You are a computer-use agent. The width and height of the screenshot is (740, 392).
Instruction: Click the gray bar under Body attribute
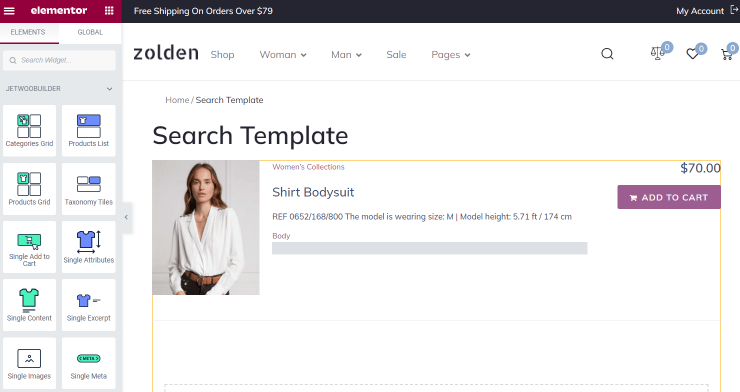(x=429, y=248)
